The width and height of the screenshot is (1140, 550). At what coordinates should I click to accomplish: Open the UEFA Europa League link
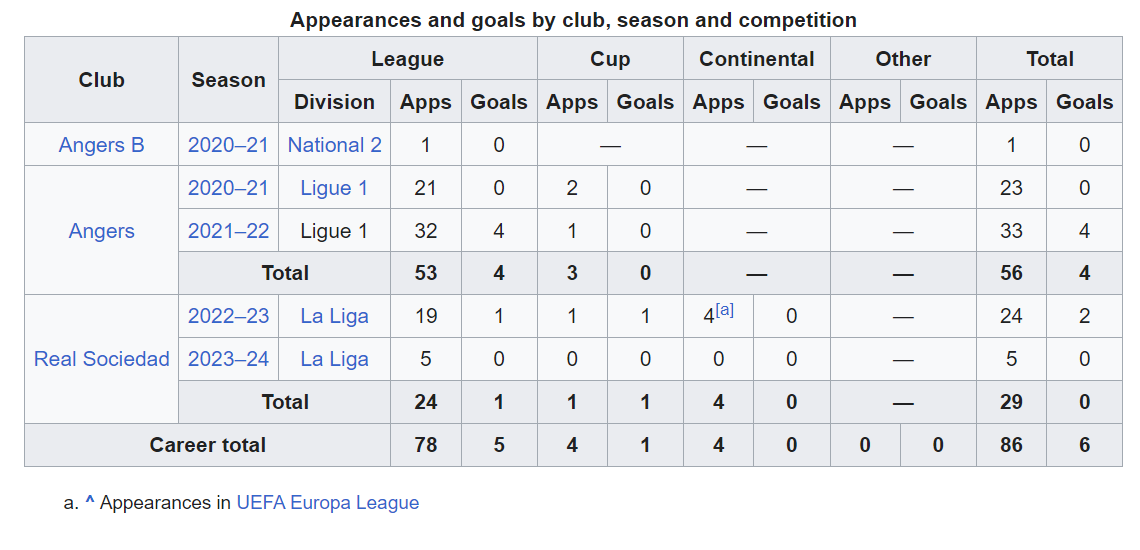point(328,502)
